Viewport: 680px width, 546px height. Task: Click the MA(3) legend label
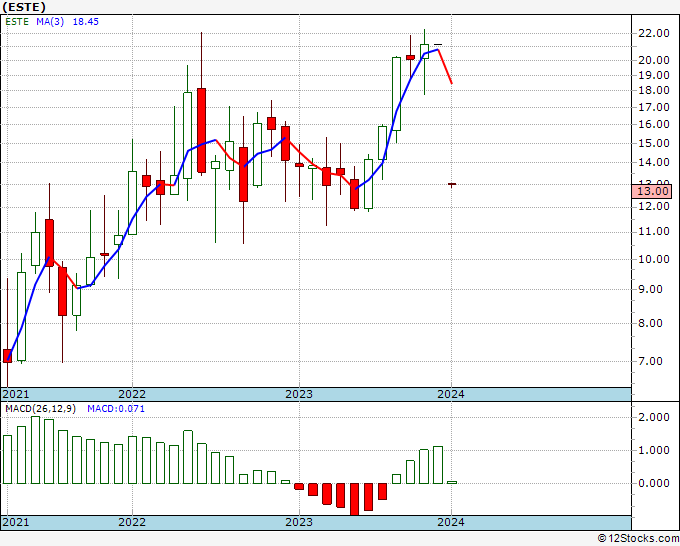point(50,22)
